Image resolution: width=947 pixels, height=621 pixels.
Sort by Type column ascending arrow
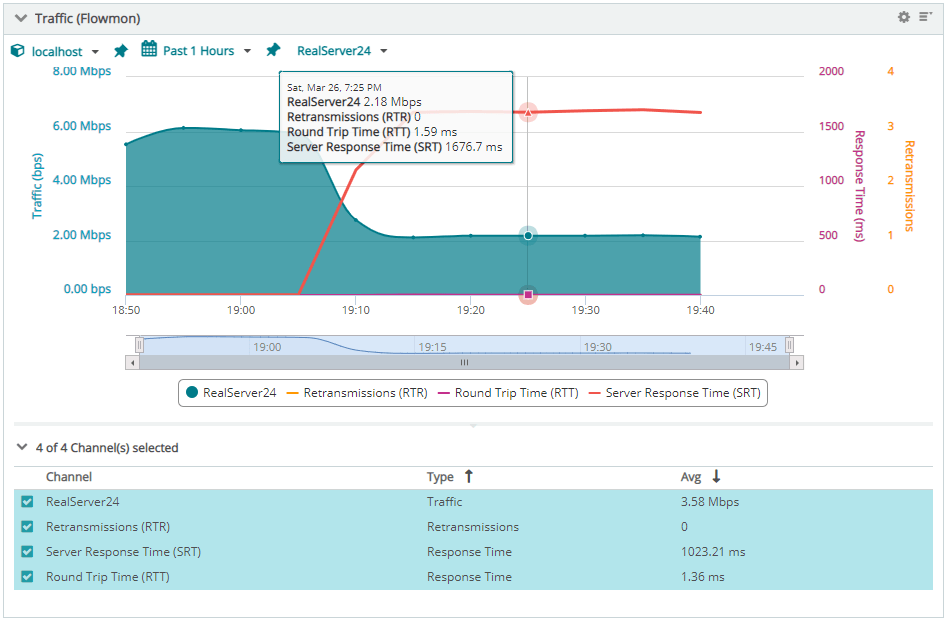[468, 477]
